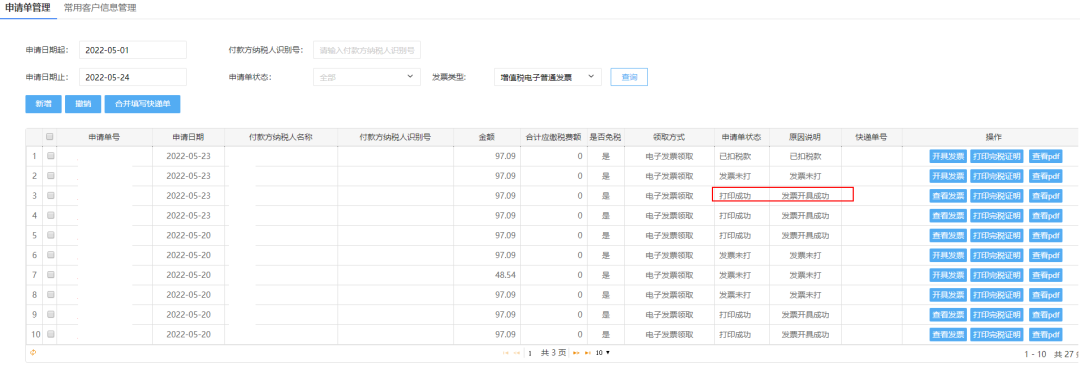Switch to the 申请单管理 tab
This screenshot has height=390, width=1080.
point(28,8)
